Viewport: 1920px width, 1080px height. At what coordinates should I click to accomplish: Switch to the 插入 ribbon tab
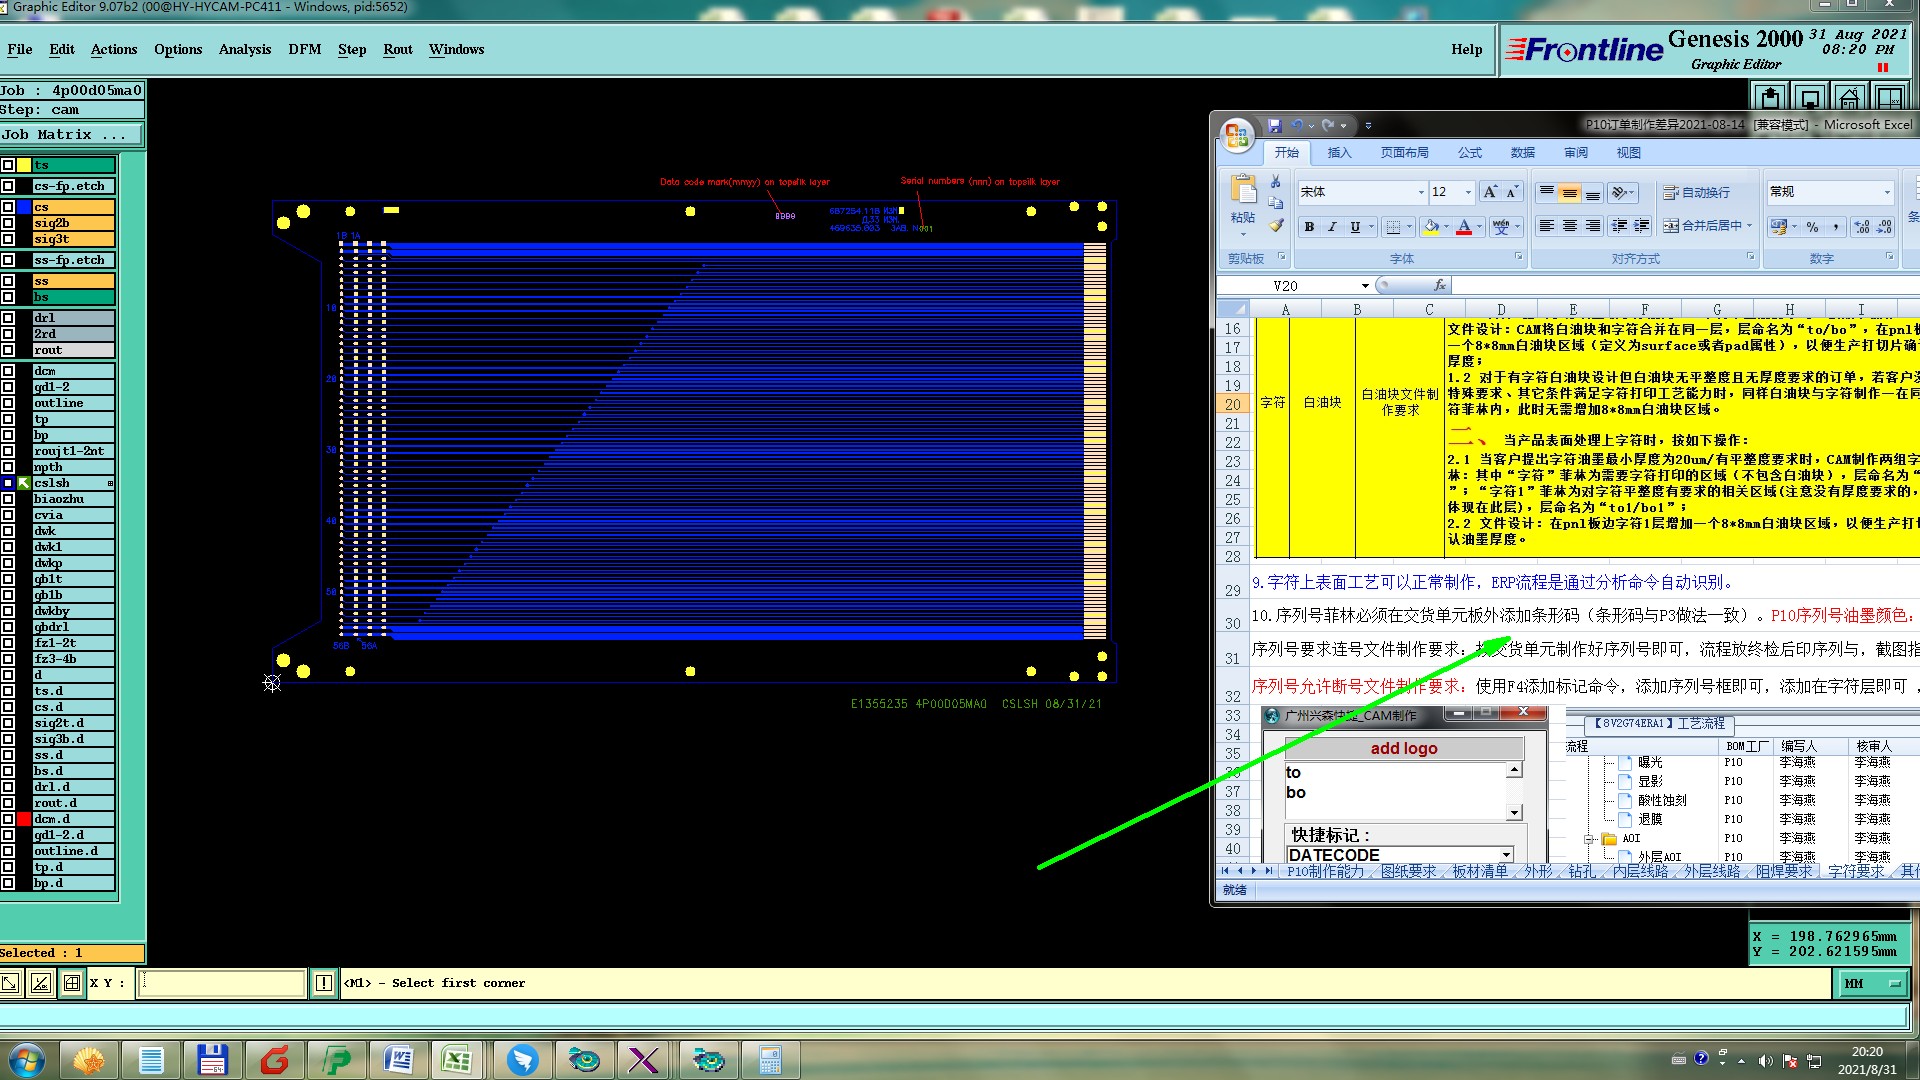point(1339,153)
